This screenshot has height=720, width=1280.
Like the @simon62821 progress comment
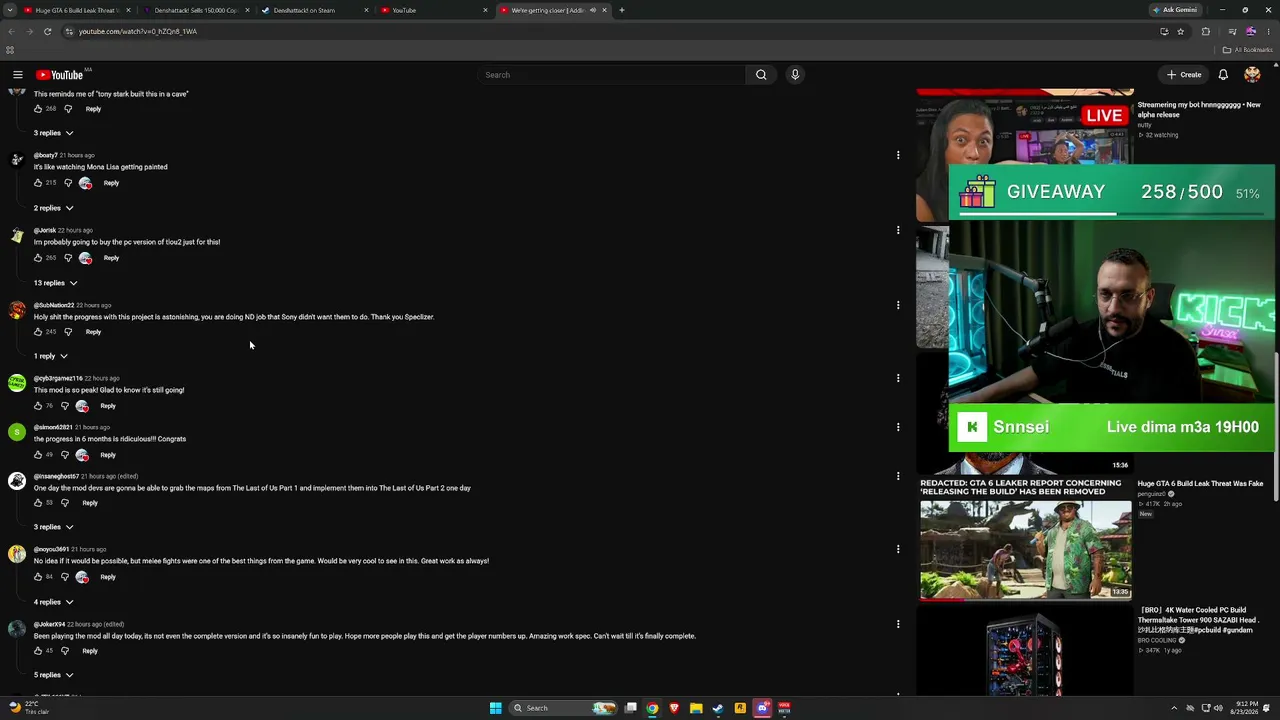click(38, 455)
